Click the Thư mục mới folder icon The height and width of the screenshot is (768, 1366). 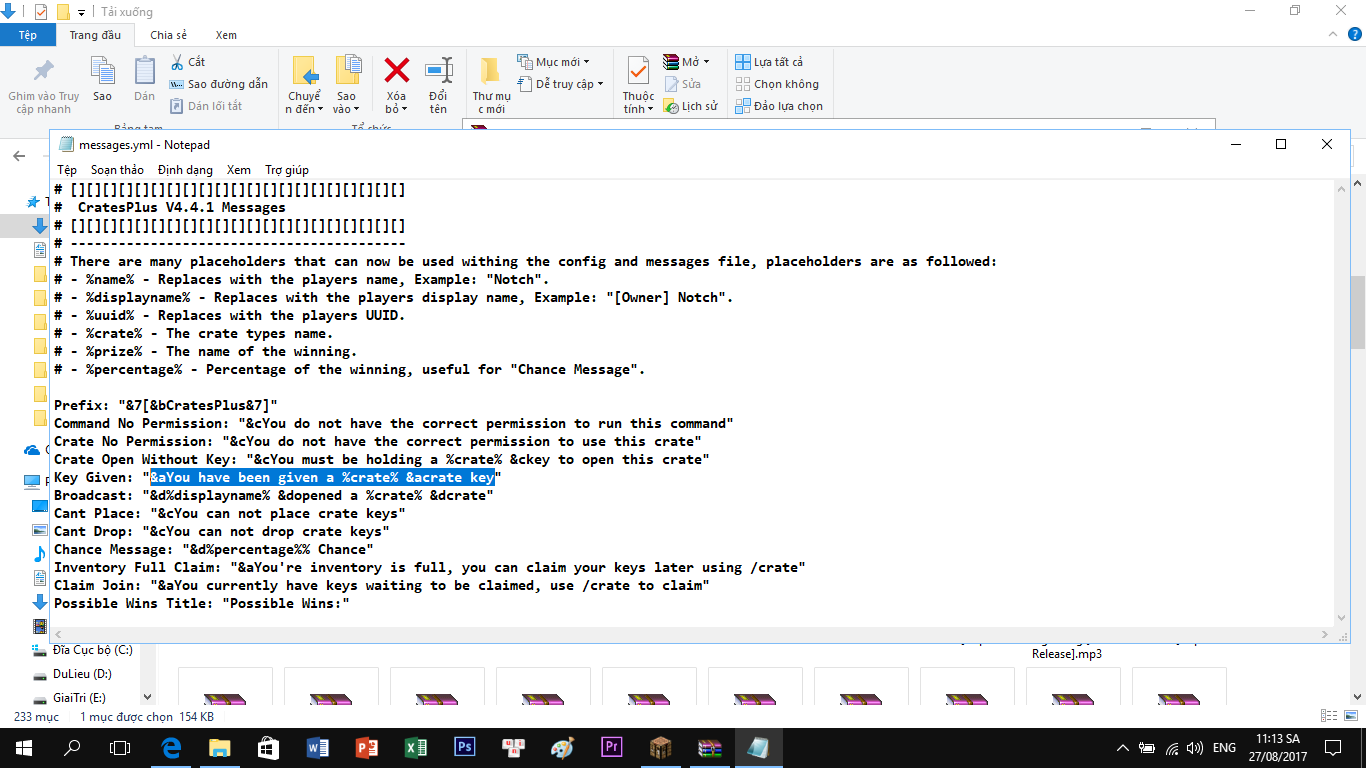click(490, 71)
